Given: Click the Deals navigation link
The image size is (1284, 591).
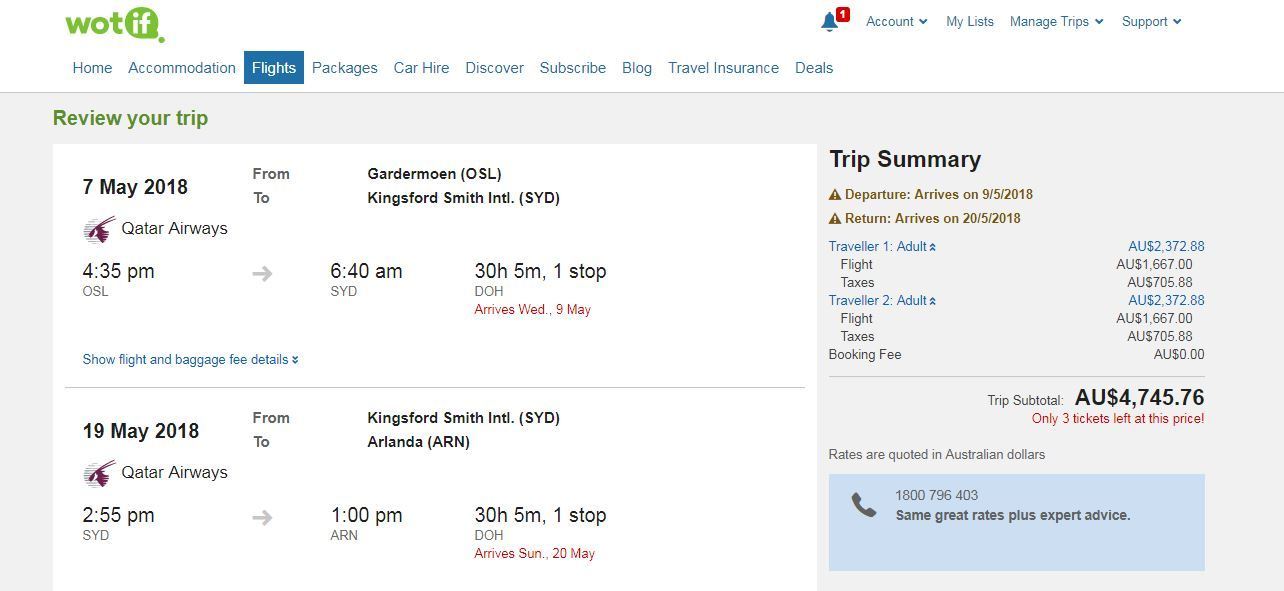Looking at the screenshot, I should (x=813, y=68).
